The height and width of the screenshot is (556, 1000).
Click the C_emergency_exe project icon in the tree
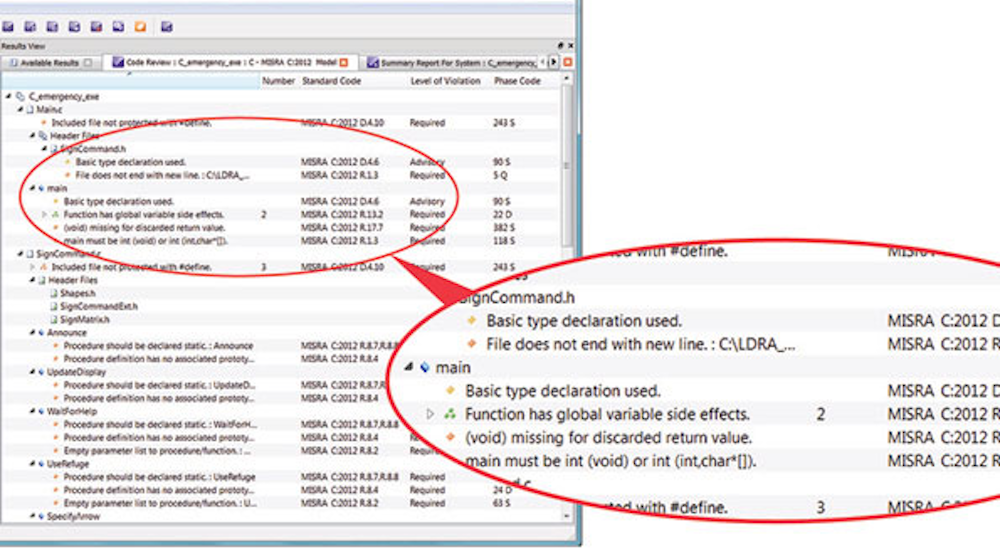click(x=19, y=96)
